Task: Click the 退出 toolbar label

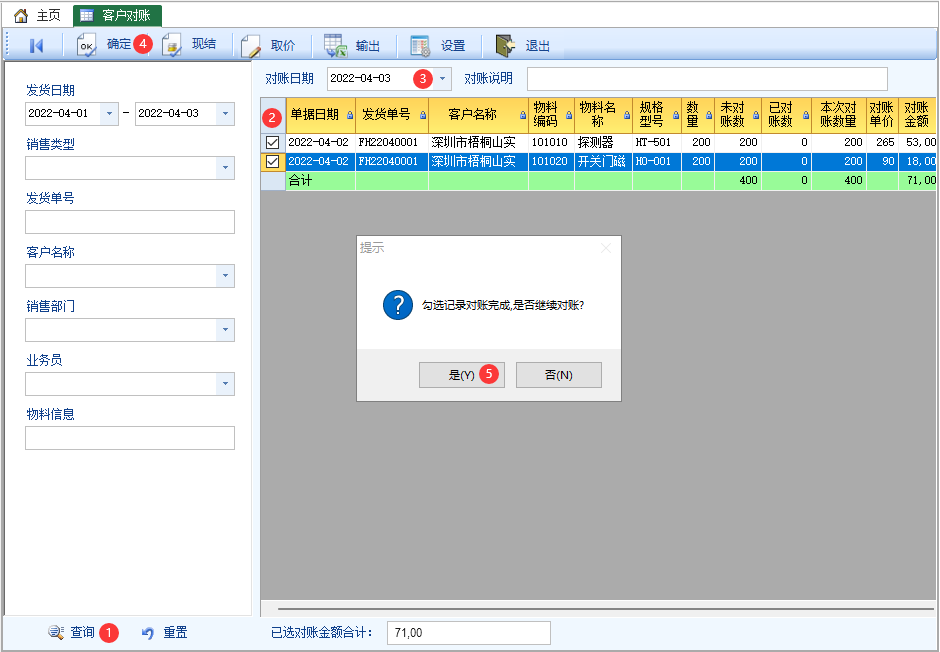Action: coord(538,46)
